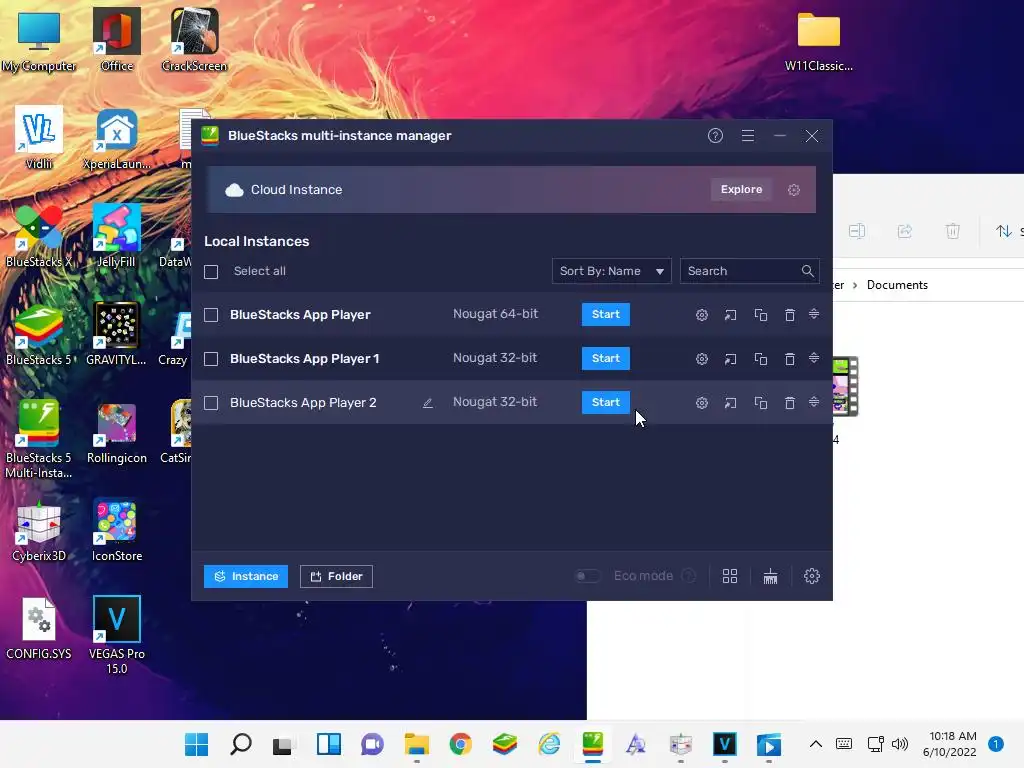This screenshot has height=768, width=1024.
Task: Select BlueStacks 5 Multi-Instance desktop shortcut
Action: pos(39,438)
